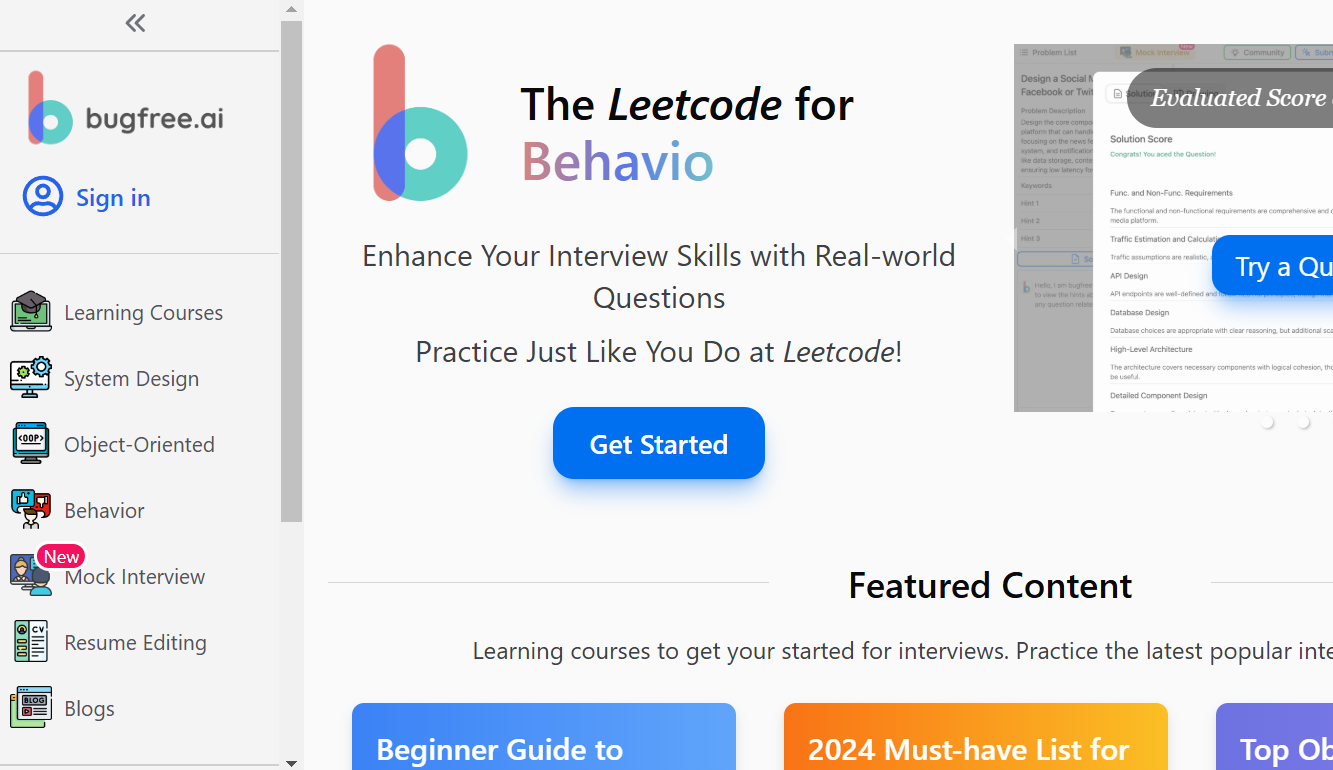Click the Resume Editing CV icon
The width and height of the screenshot is (1333, 770).
click(x=31, y=642)
